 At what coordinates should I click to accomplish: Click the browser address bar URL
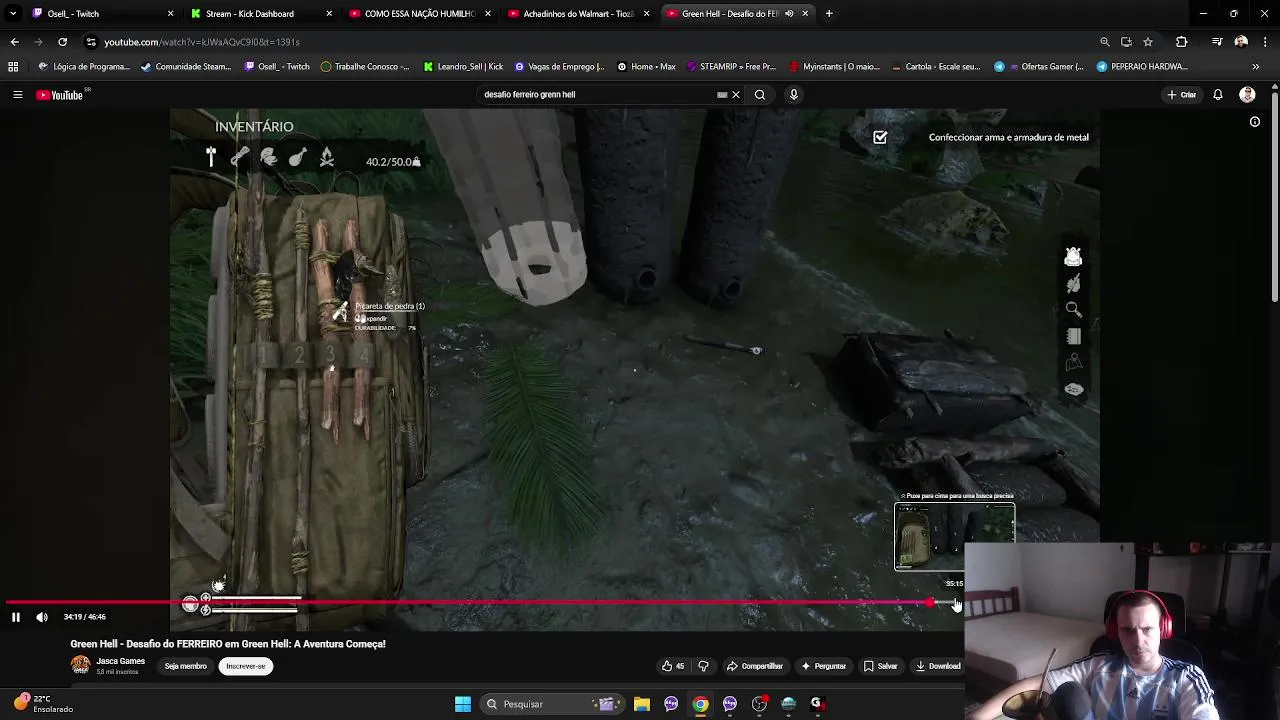coord(202,42)
